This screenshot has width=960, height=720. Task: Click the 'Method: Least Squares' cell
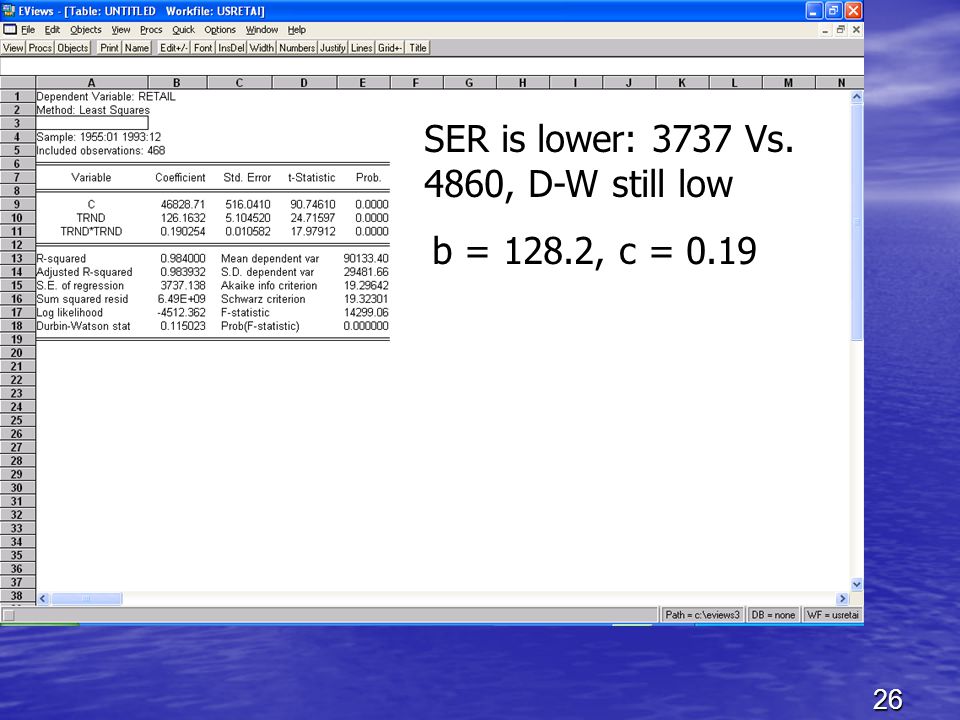tap(93, 110)
